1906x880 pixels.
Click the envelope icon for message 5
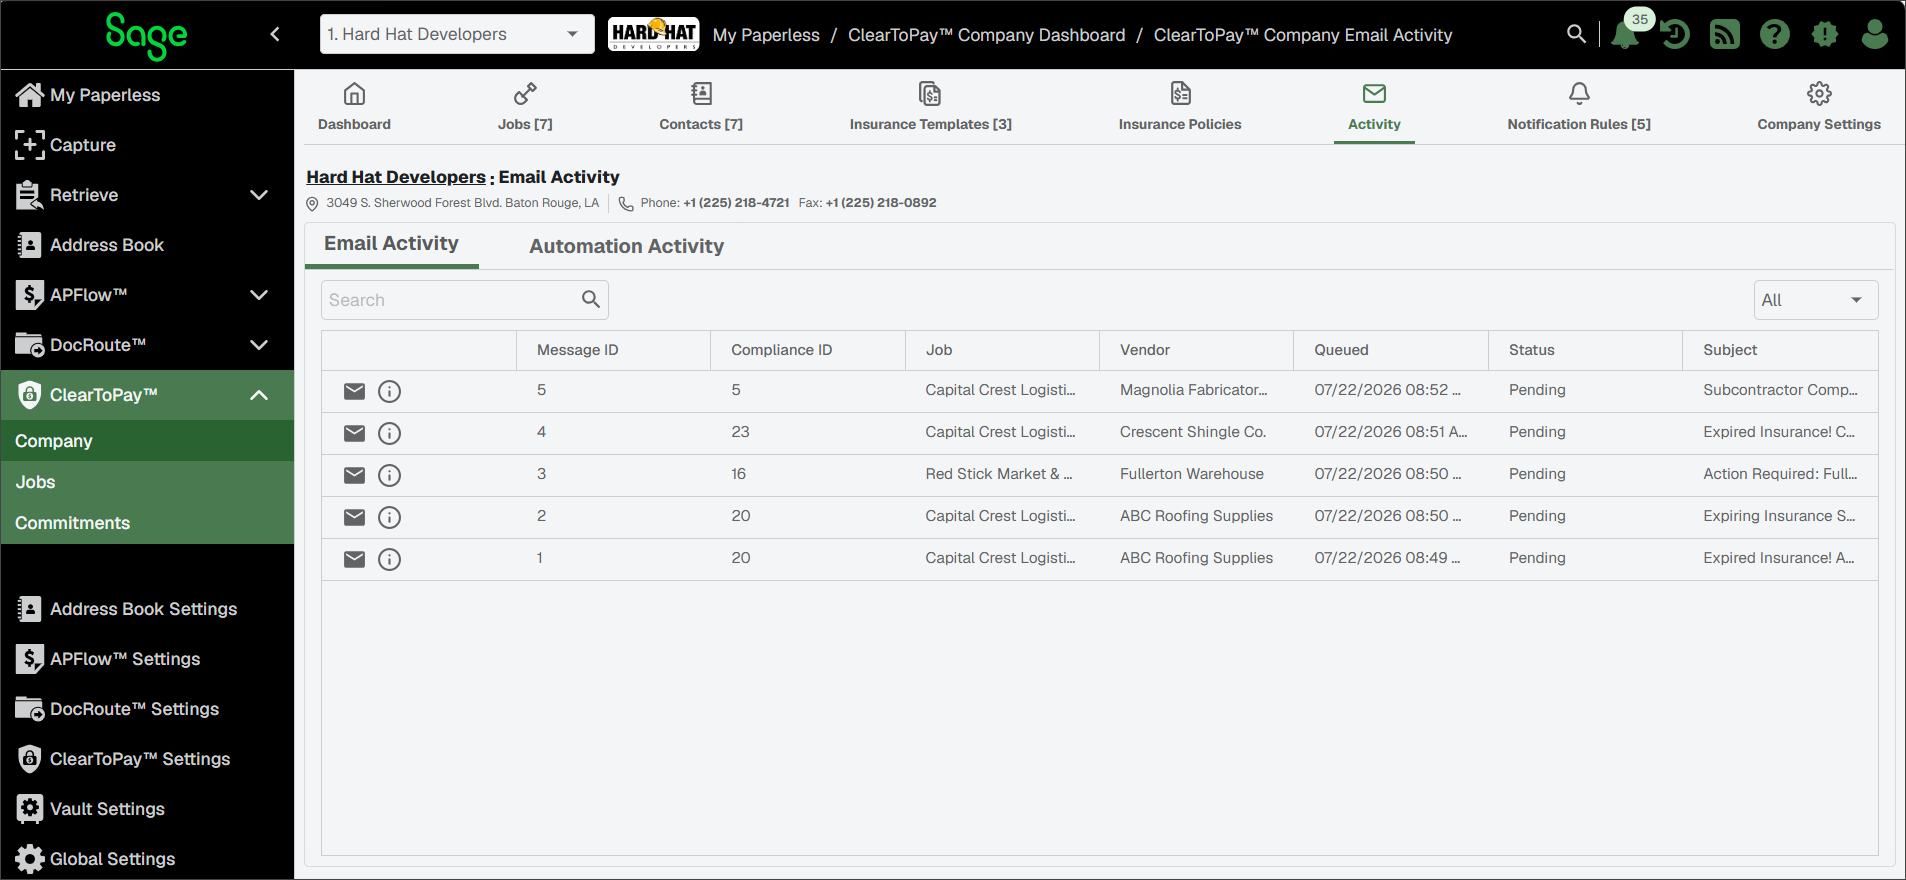[x=354, y=391]
